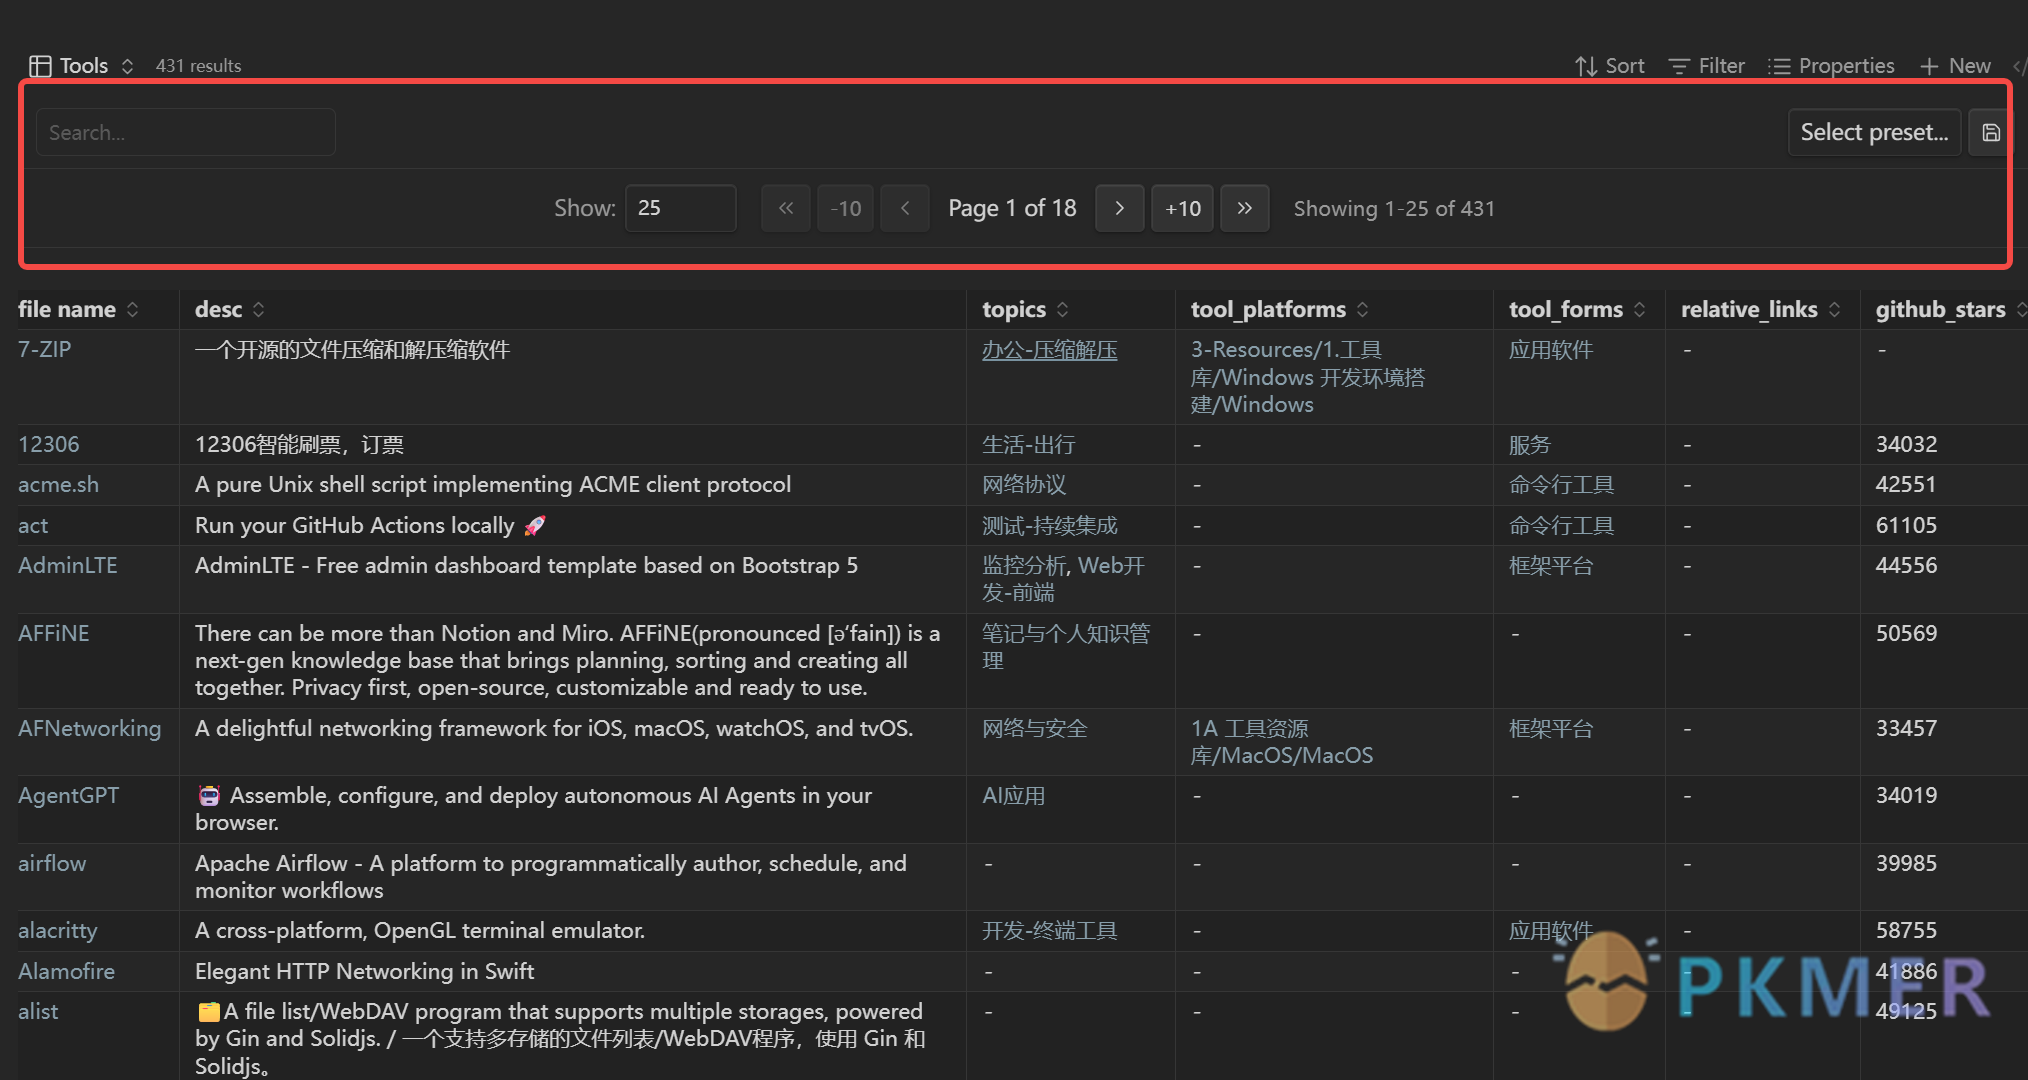2028x1080 pixels.
Task: Open the AFFiNE file link
Action: [x=54, y=634]
